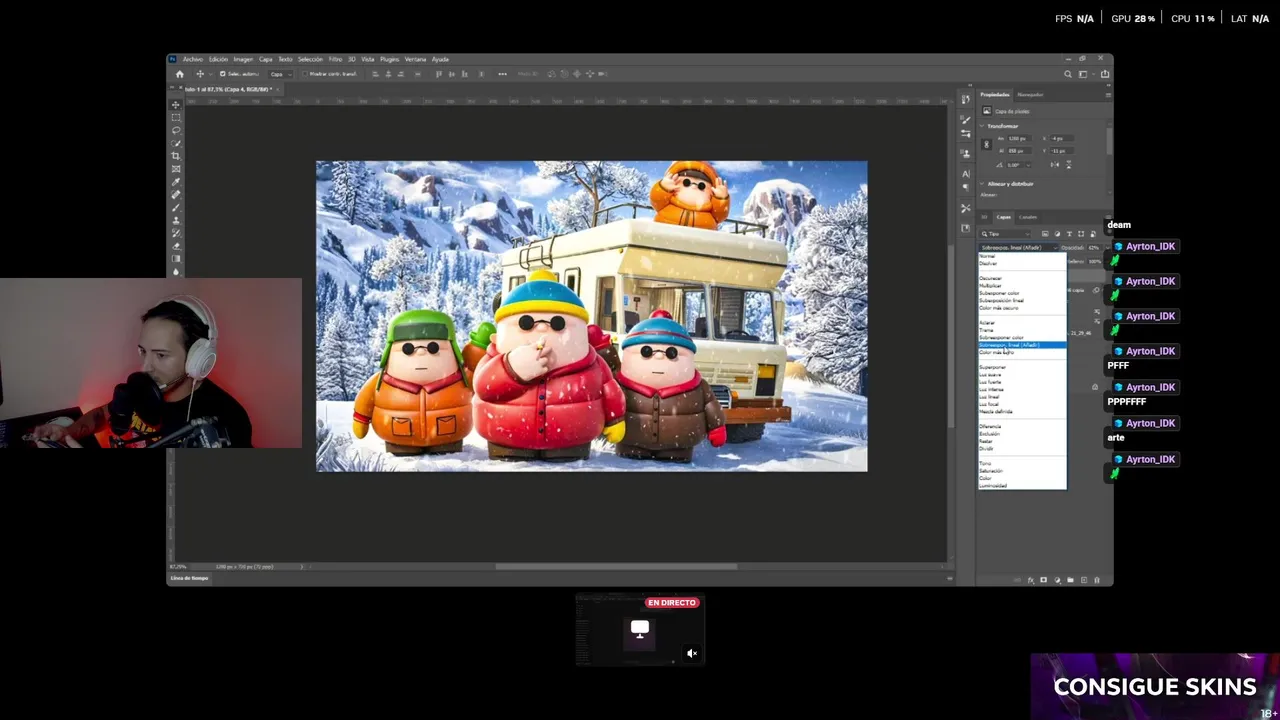Select the Eraser tool
Viewport: 1280px width, 720px height.
click(x=176, y=246)
